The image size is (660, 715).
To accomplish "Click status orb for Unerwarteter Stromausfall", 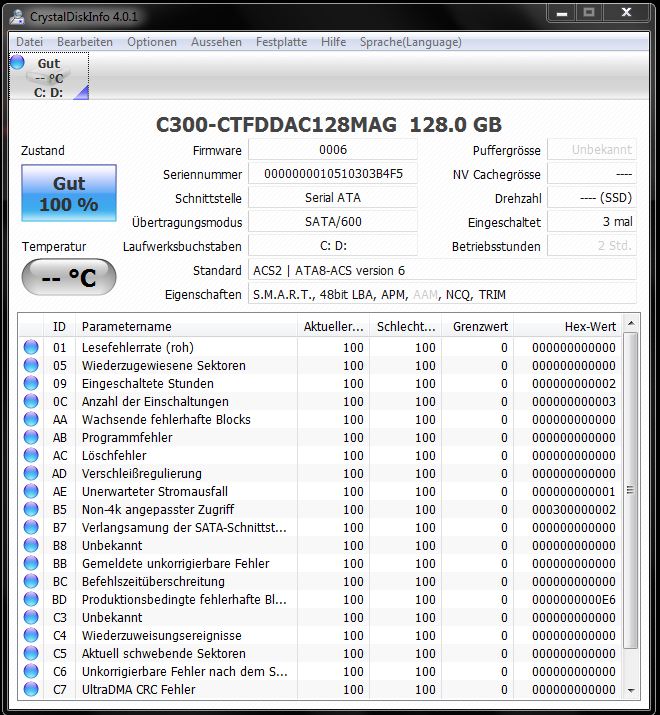I will point(31,492).
